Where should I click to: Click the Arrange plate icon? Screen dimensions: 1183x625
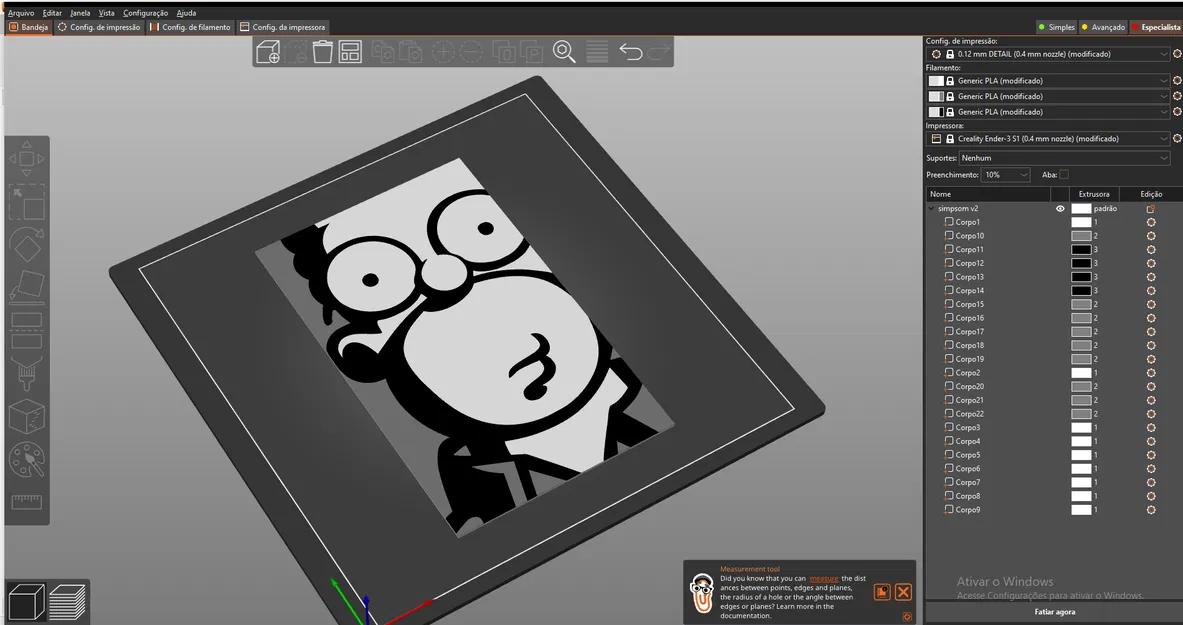350,52
